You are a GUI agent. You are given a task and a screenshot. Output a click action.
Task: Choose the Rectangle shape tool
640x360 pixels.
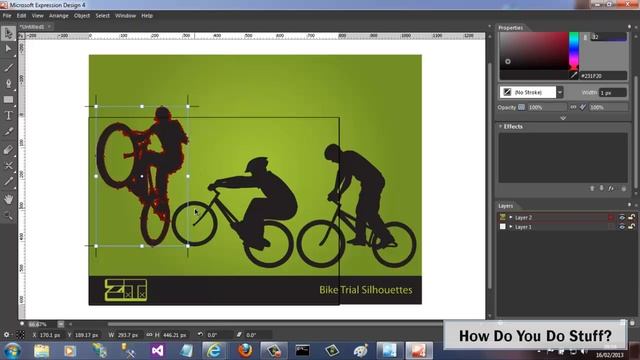tap(8, 100)
